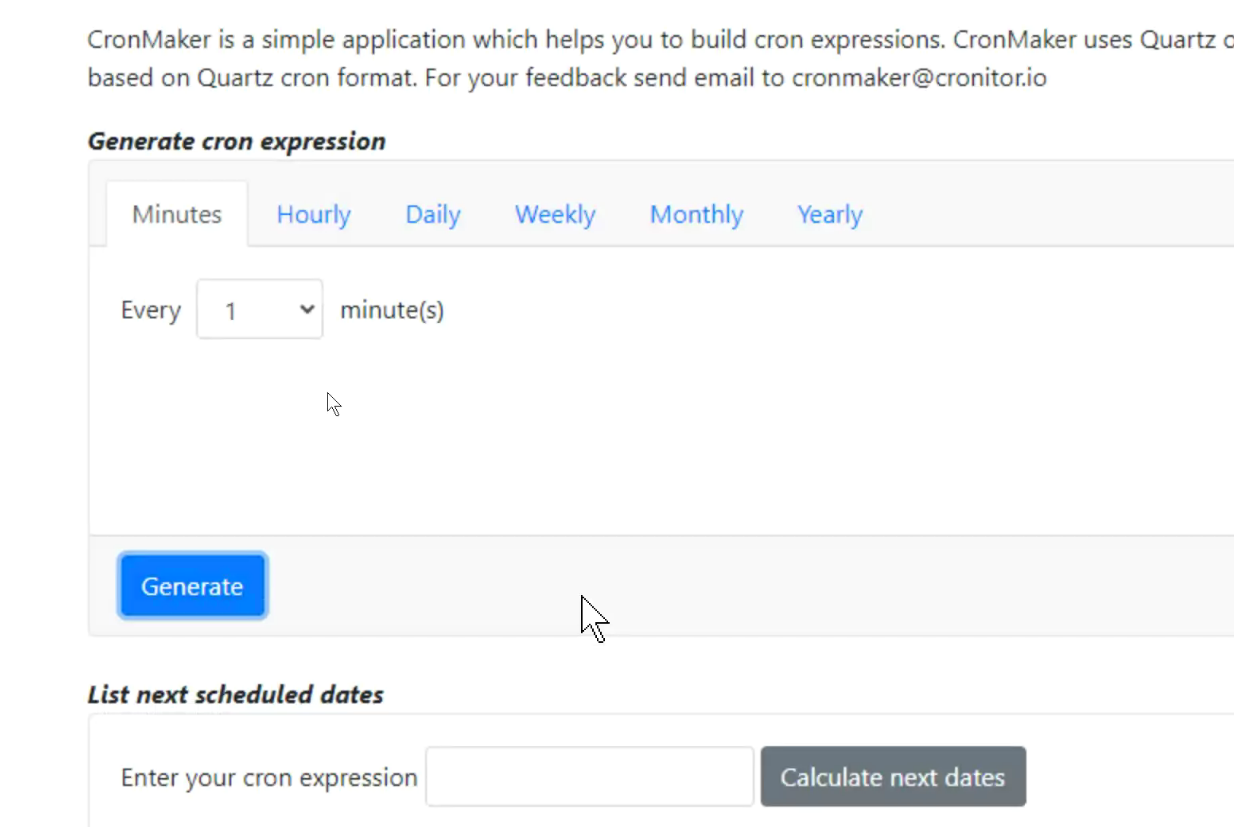1234x827 pixels.
Task: Select the Minutes tab
Action: coord(177,214)
